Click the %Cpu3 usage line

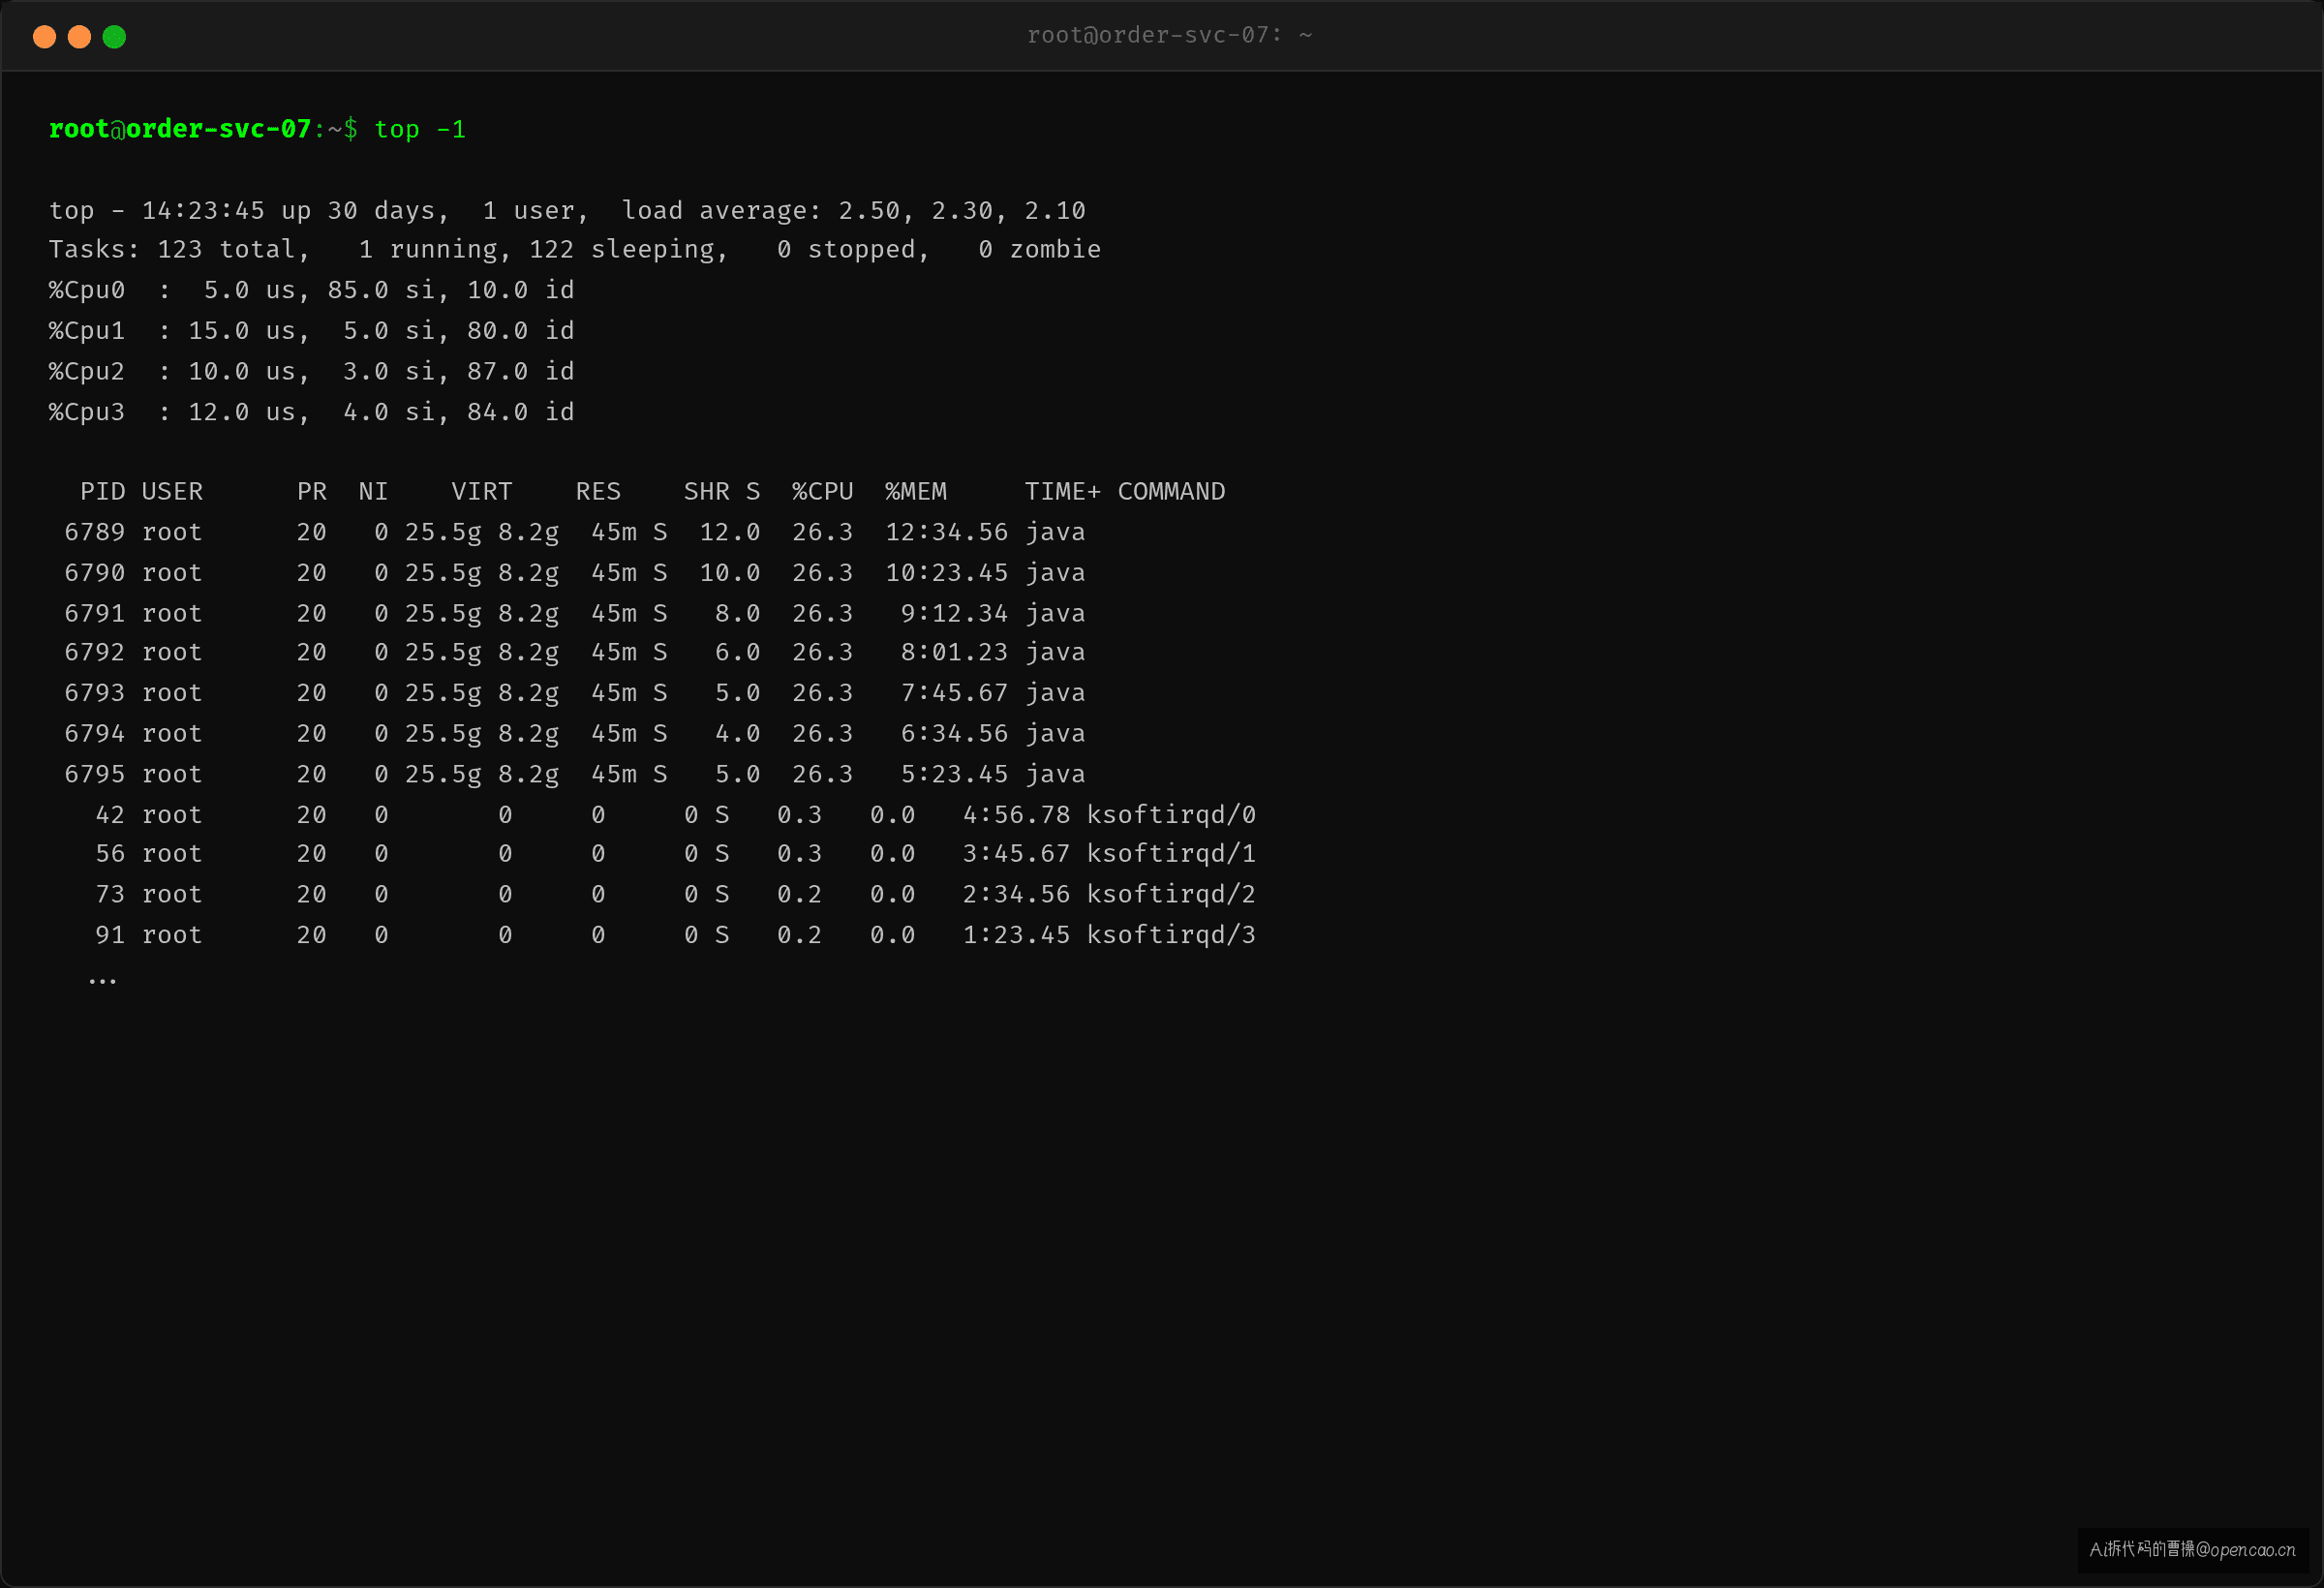(x=312, y=412)
